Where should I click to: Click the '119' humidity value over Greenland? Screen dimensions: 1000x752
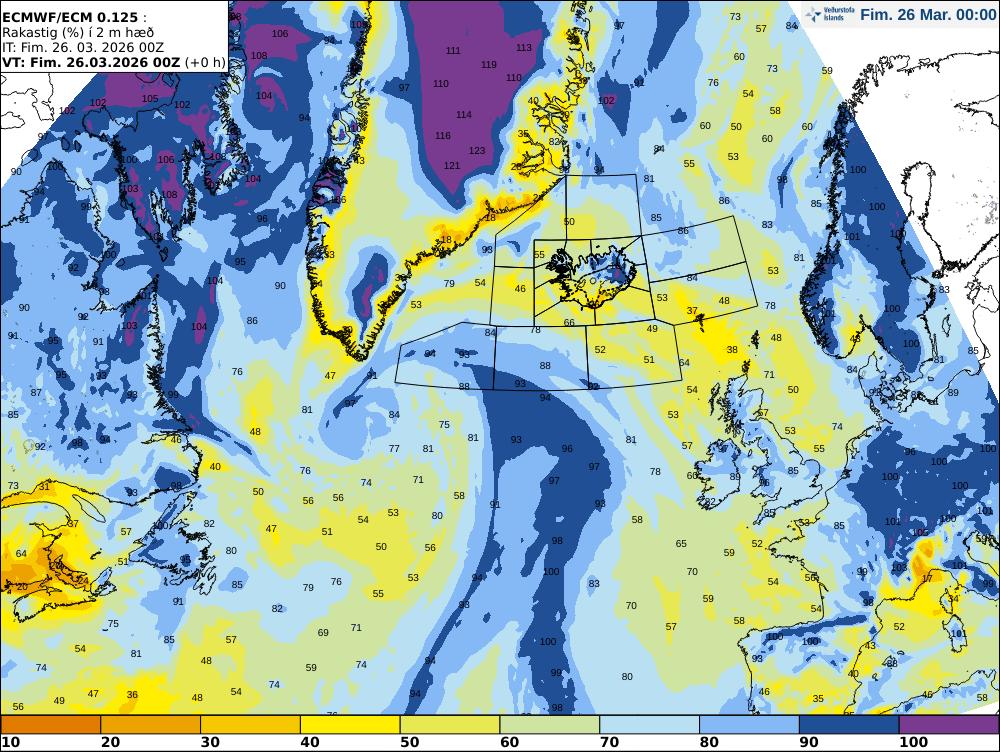tap(489, 64)
